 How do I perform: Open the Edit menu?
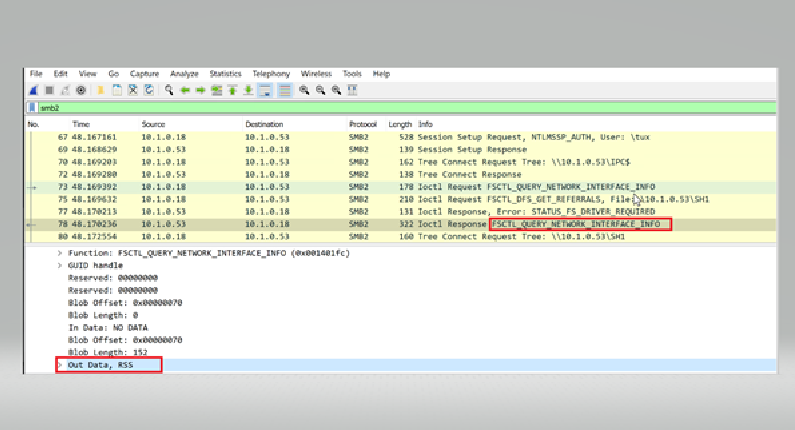point(60,74)
